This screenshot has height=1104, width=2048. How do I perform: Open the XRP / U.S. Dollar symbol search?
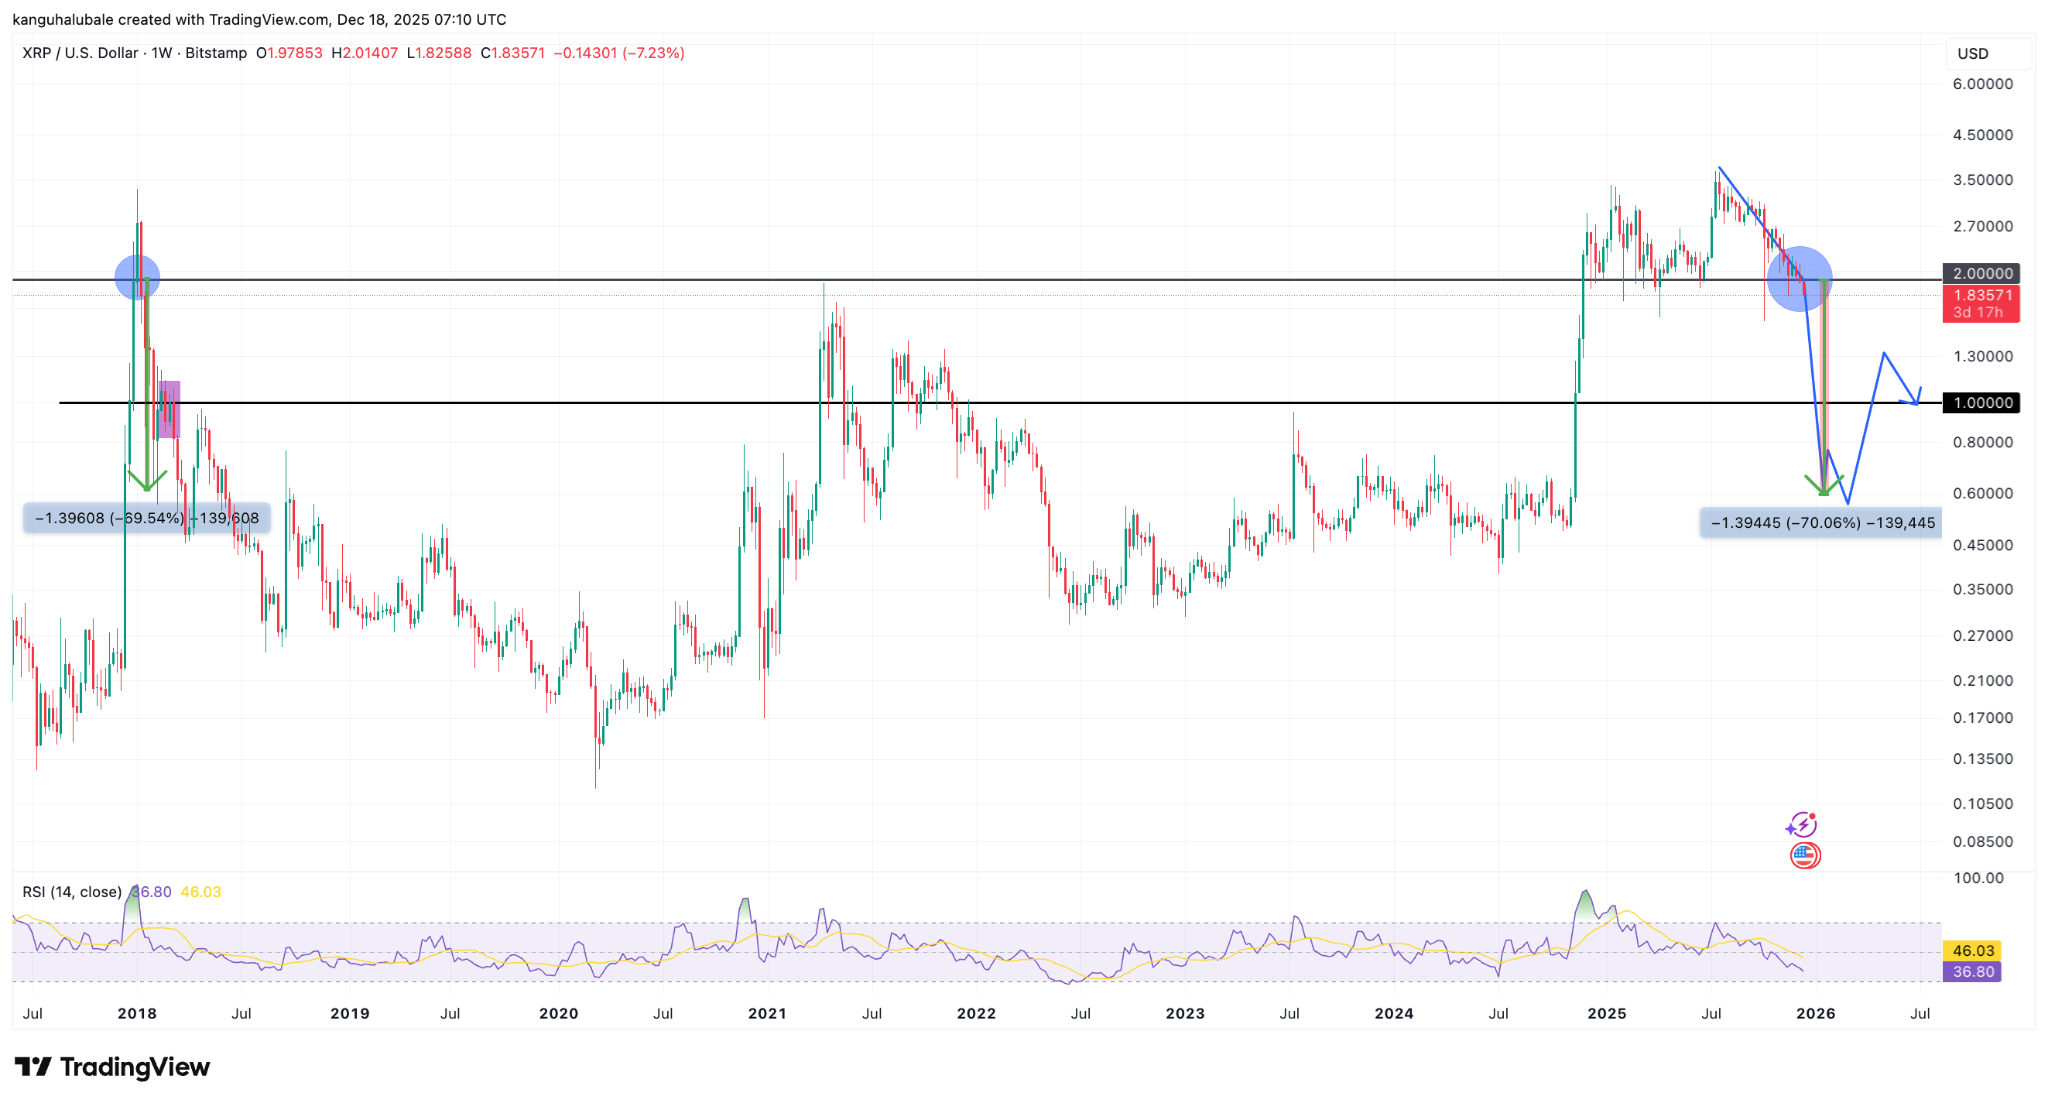click(x=78, y=54)
